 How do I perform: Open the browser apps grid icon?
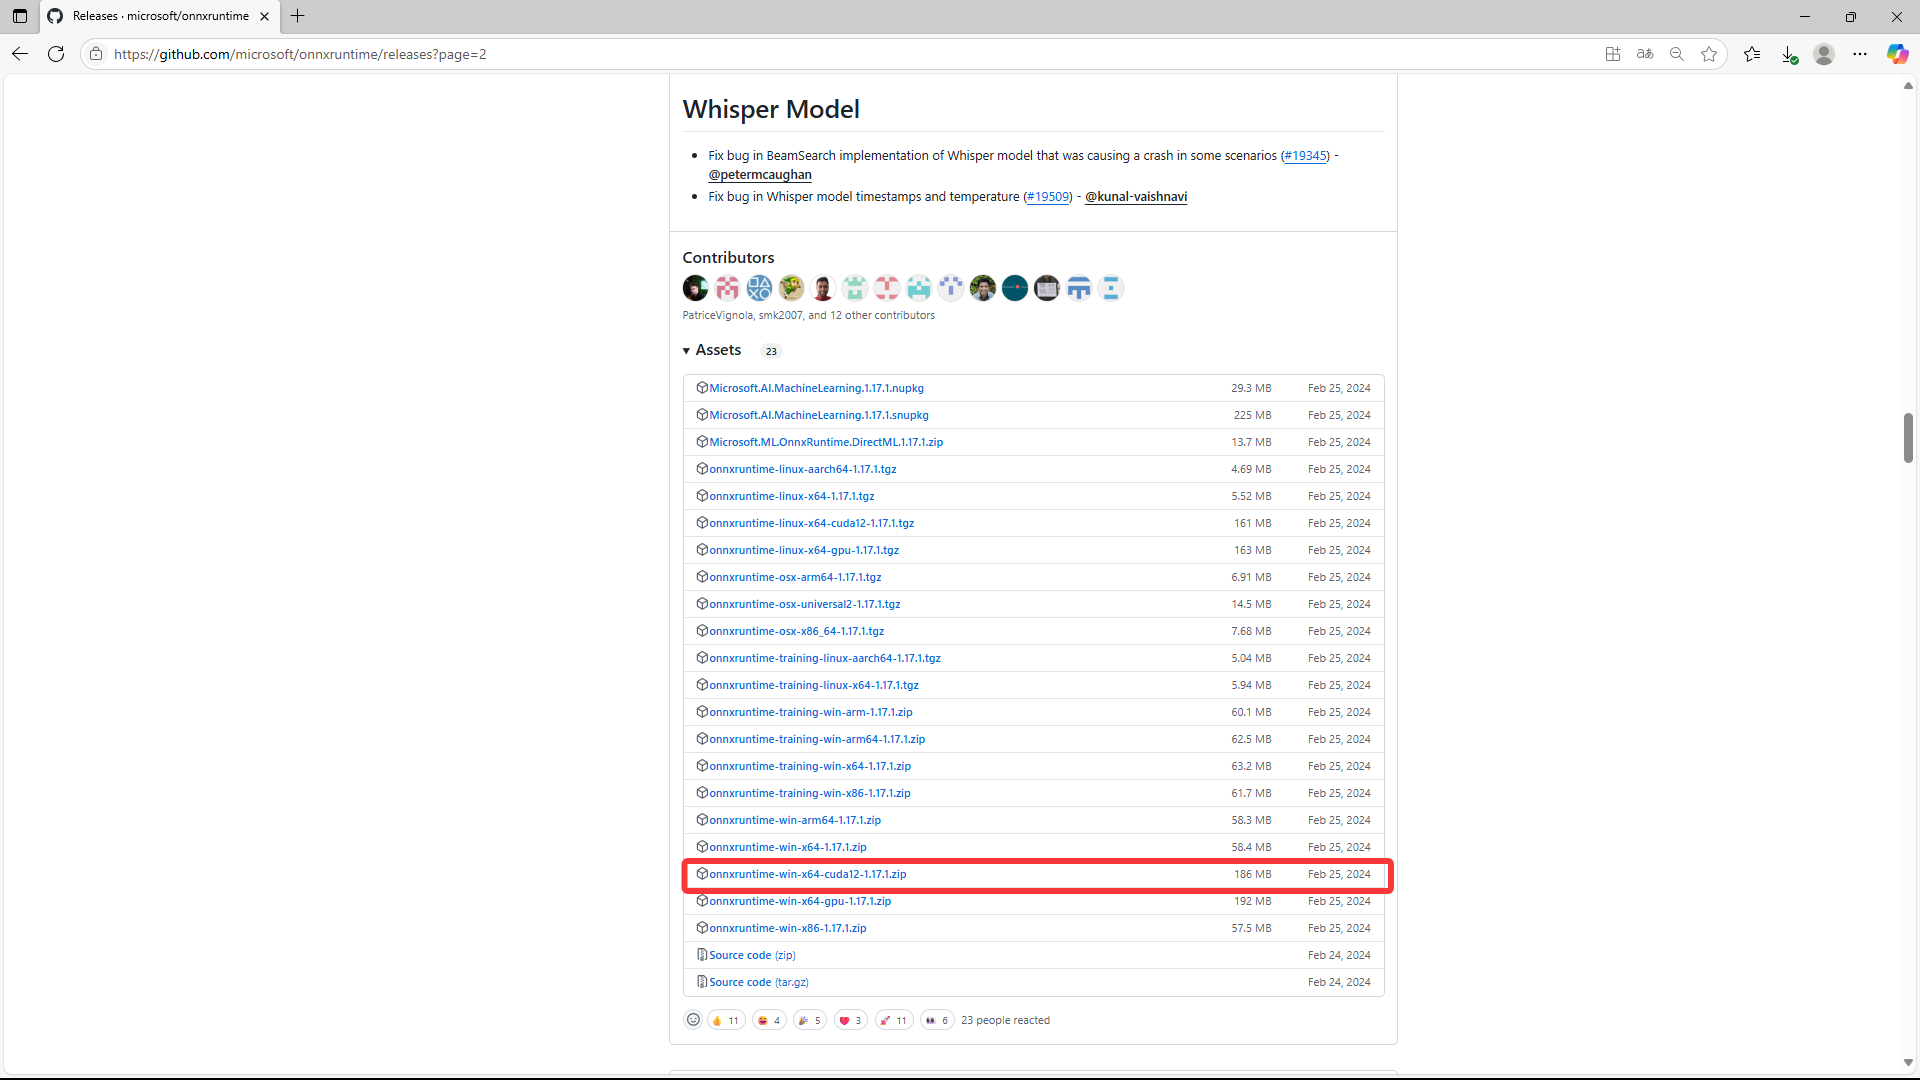pos(1613,54)
